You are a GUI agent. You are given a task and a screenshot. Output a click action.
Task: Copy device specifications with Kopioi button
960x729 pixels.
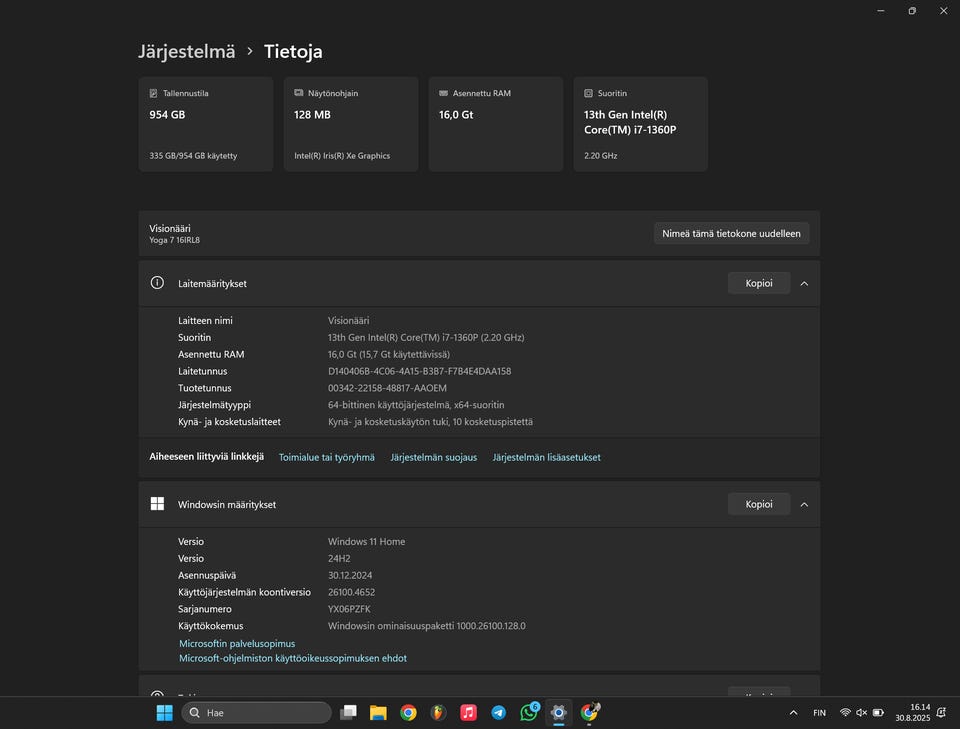click(x=758, y=283)
